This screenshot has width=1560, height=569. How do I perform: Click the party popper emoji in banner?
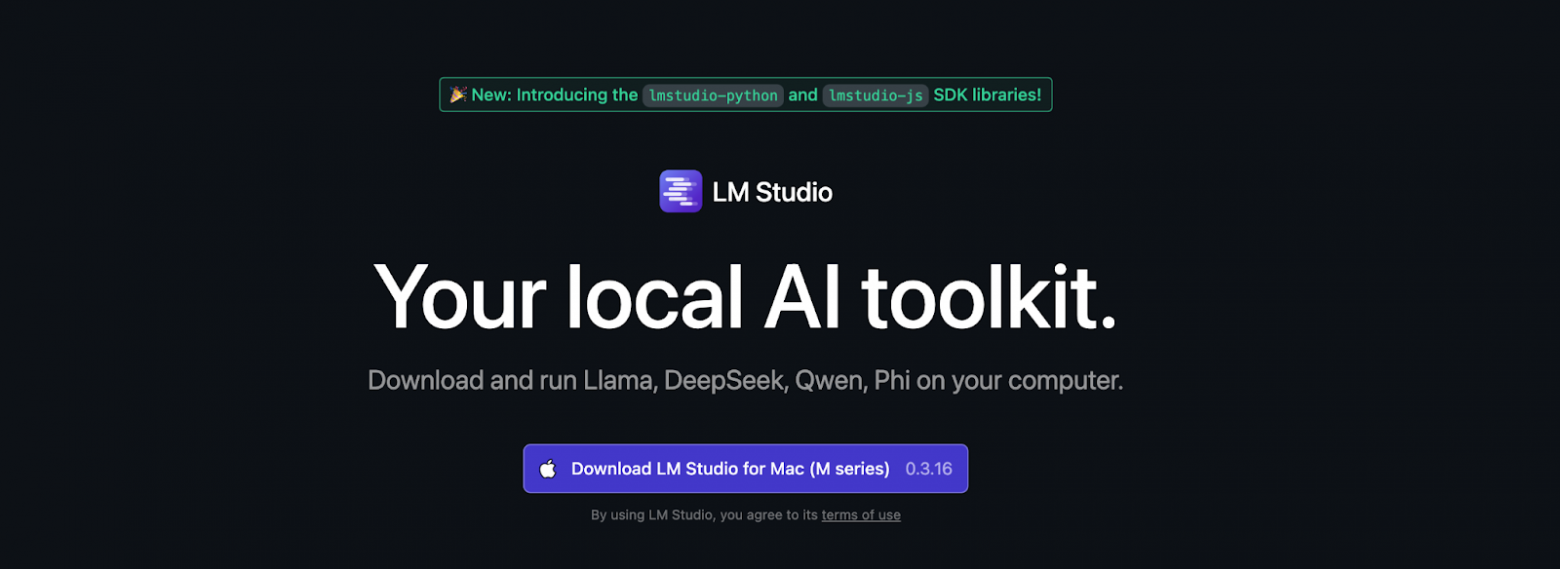click(x=458, y=95)
